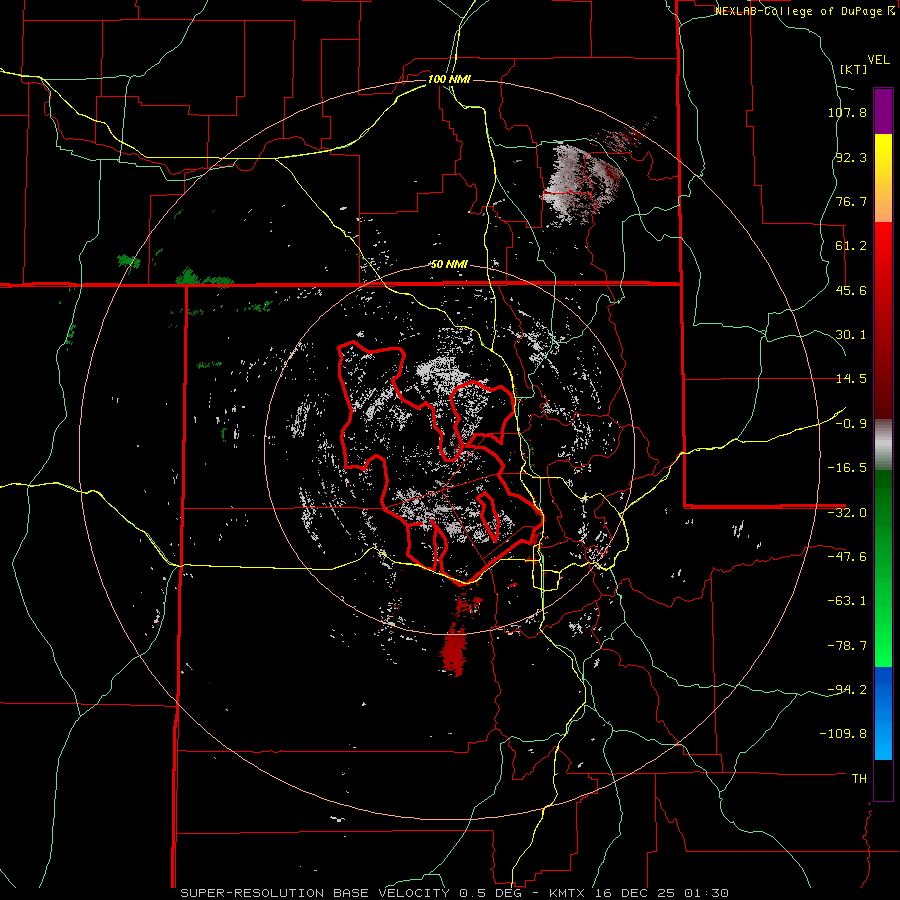Viewport: 900px width, 900px height.
Task: Select the -94.2 scale value
Action: tap(847, 690)
